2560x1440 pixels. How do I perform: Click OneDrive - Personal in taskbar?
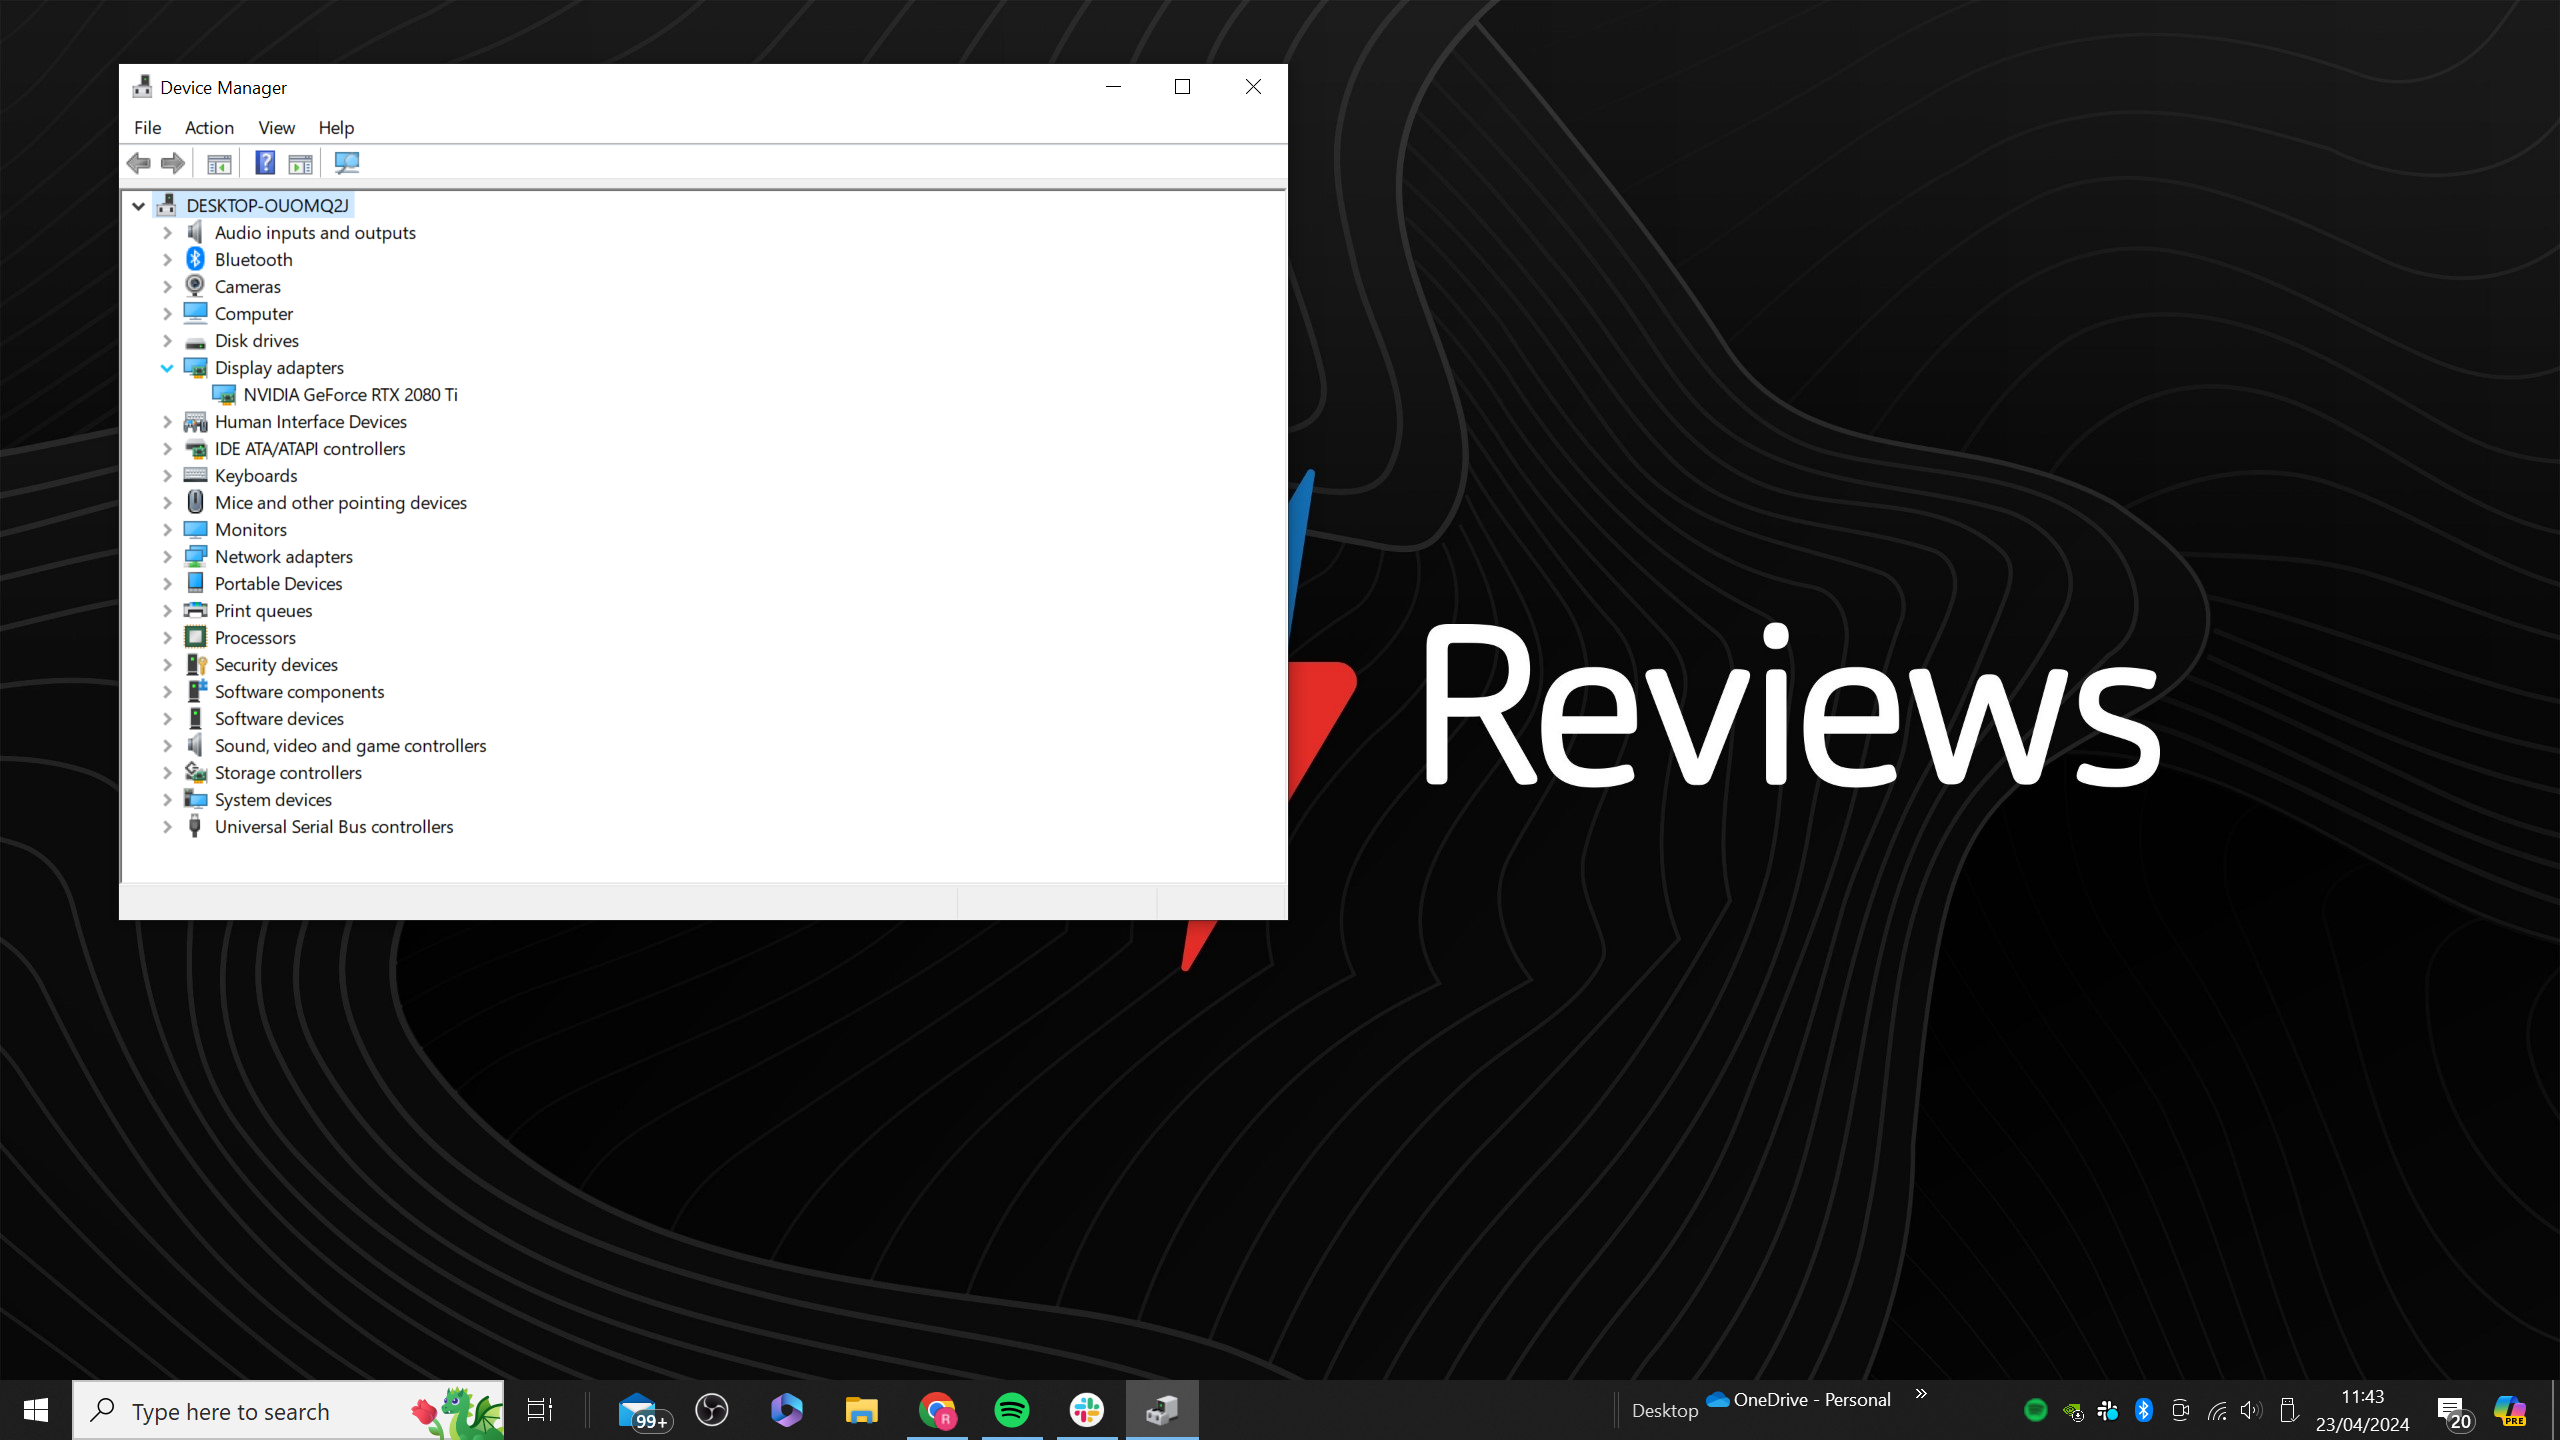click(1799, 1399)
